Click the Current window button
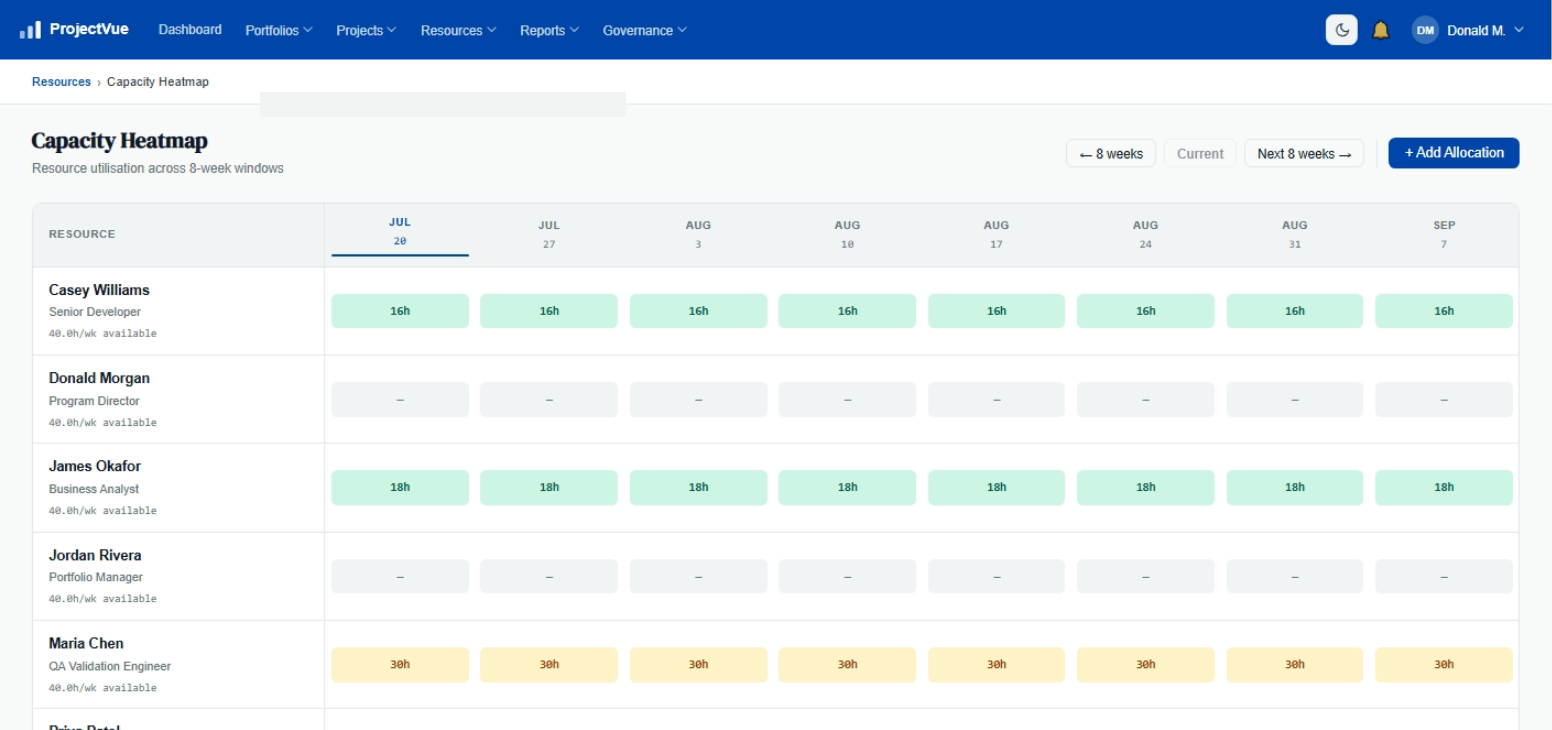Image resolution: width=1552 pixels, height=730 pixels. click(x=1200, y=154)
